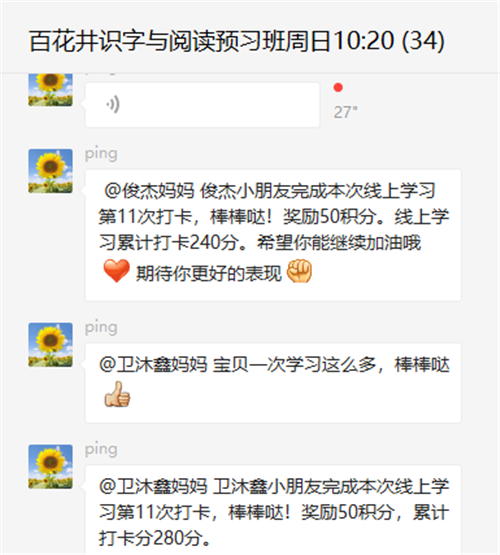Screen dimensions: 500x555
Task: Click the red unread dot beside voice message
Action: [338, 87]
